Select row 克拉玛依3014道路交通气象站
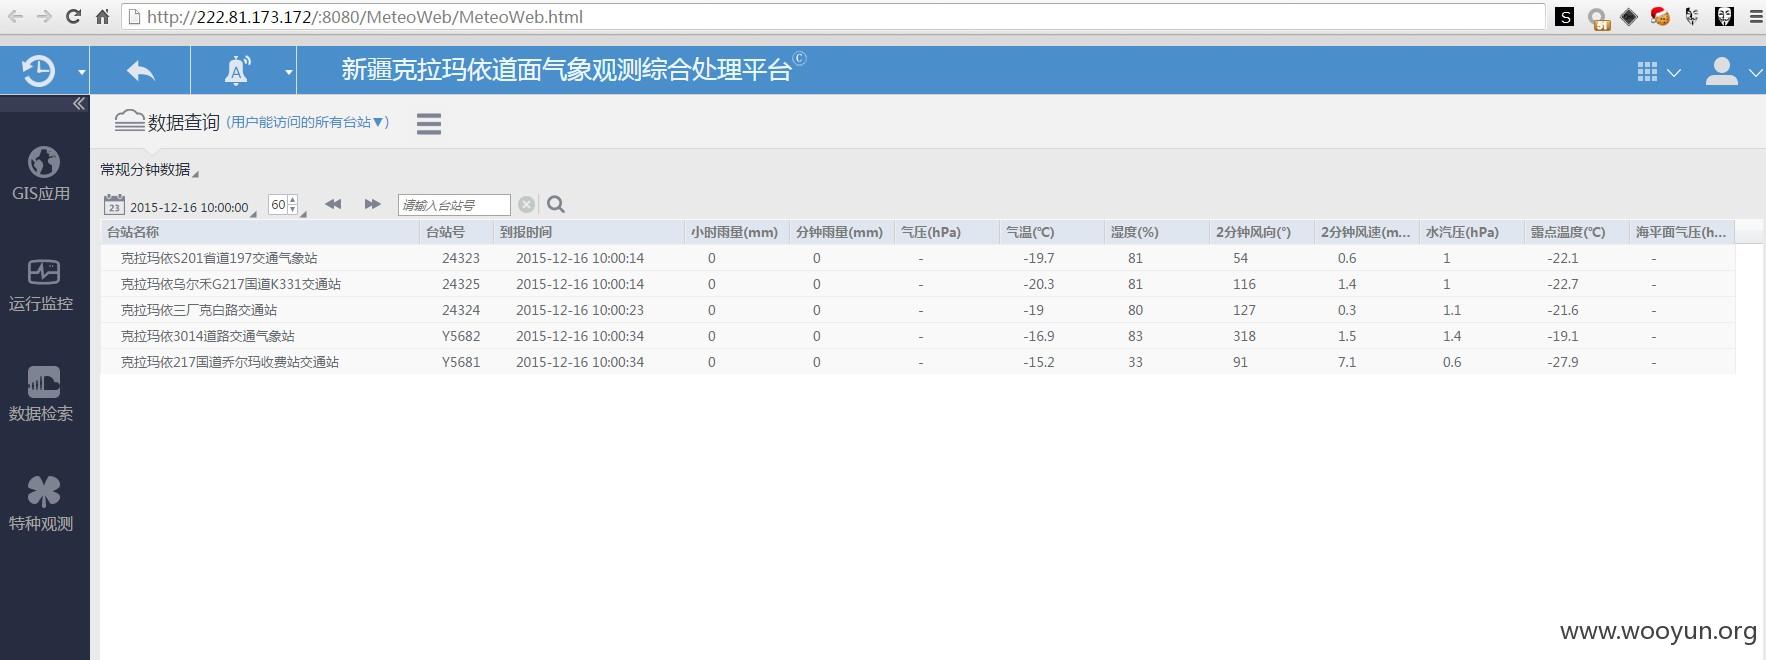1766x660 pixels. point(918,336)
